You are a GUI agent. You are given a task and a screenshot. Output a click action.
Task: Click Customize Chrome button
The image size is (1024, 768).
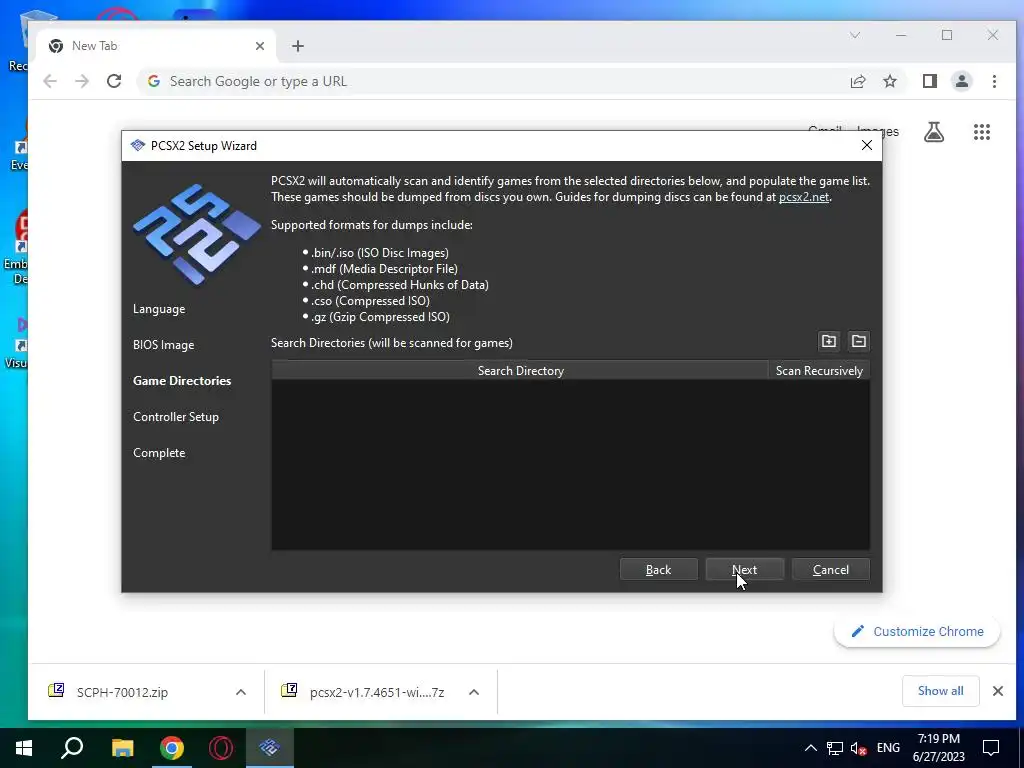(917, 632)
